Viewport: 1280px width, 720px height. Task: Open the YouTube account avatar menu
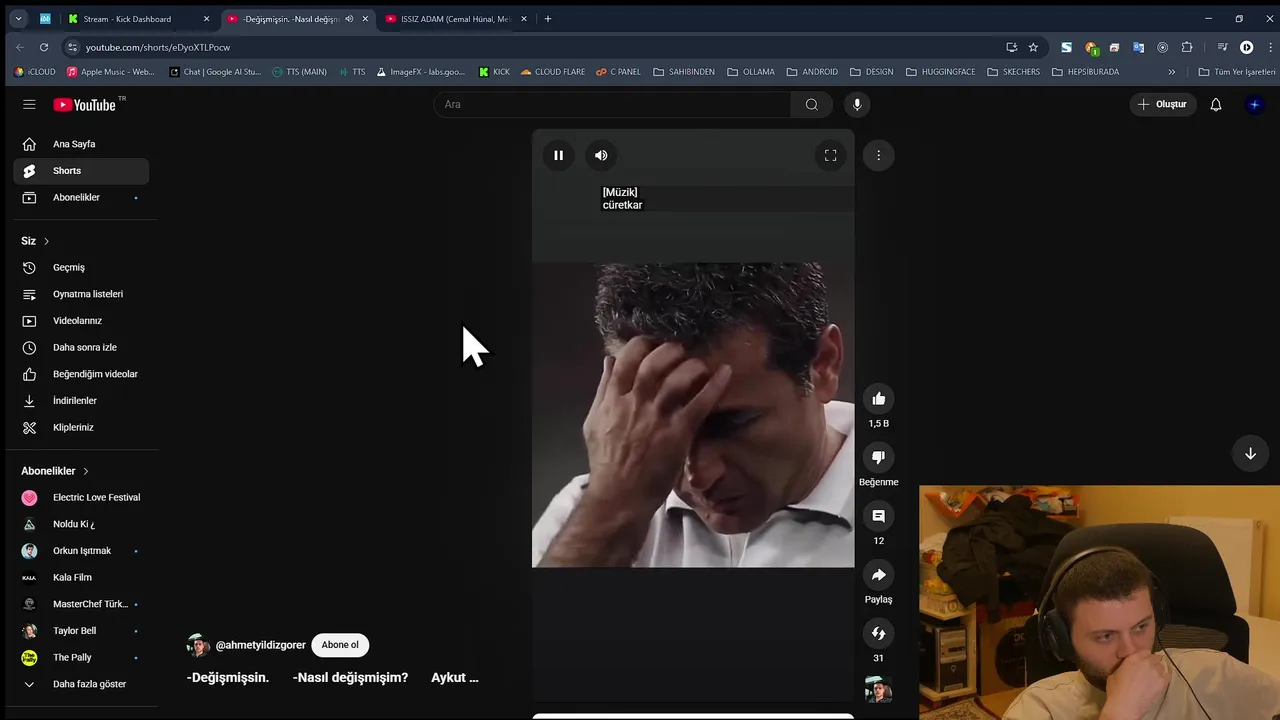pos(1255,104)
